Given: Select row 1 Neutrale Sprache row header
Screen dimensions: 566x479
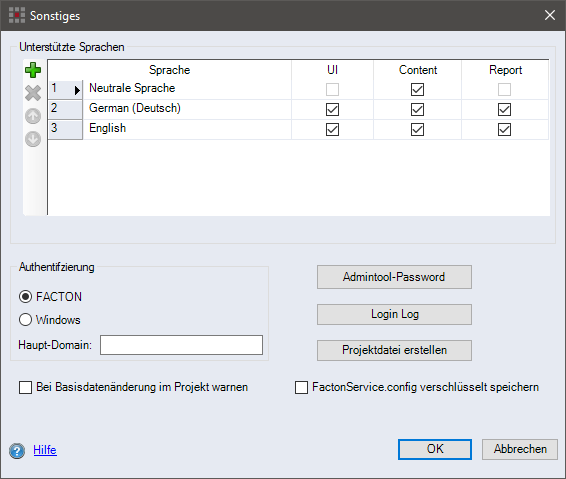Looking at the screenshot, I should pos(65,90).
